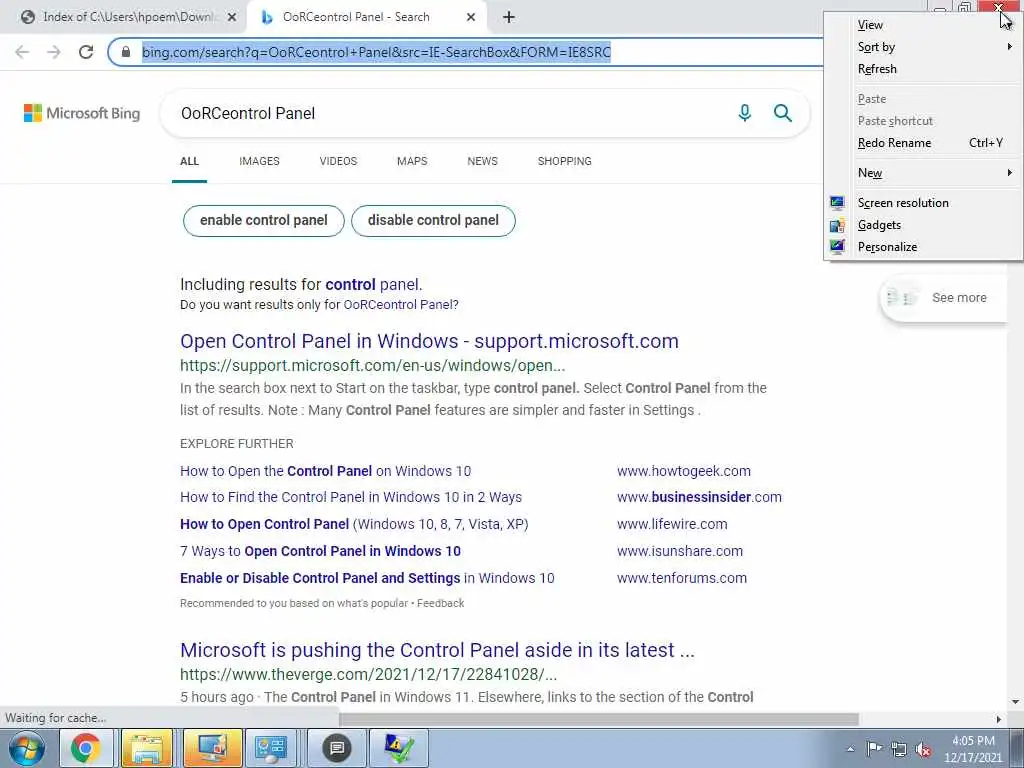Open the Windows Start orb
1024x768 pixels.
[x=27, y=748]
